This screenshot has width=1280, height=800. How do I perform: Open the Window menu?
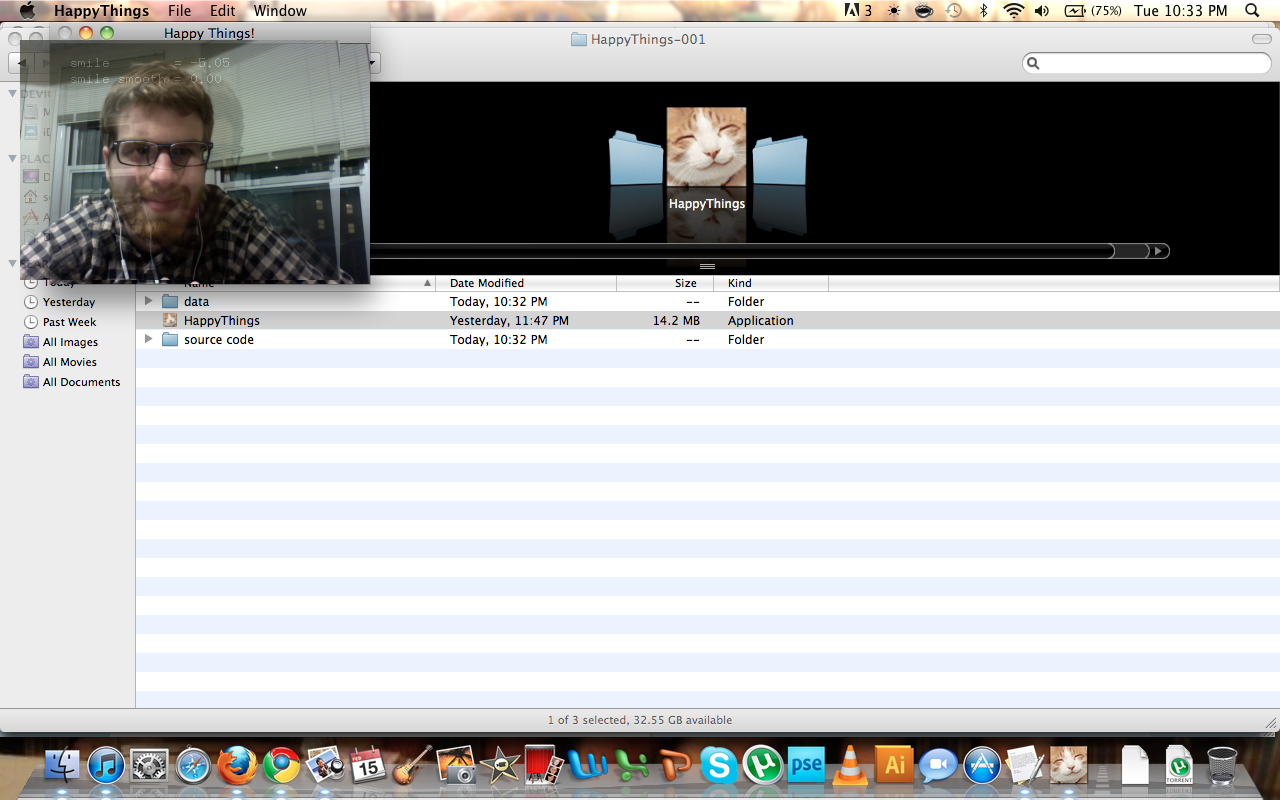(x=280, y=11)
